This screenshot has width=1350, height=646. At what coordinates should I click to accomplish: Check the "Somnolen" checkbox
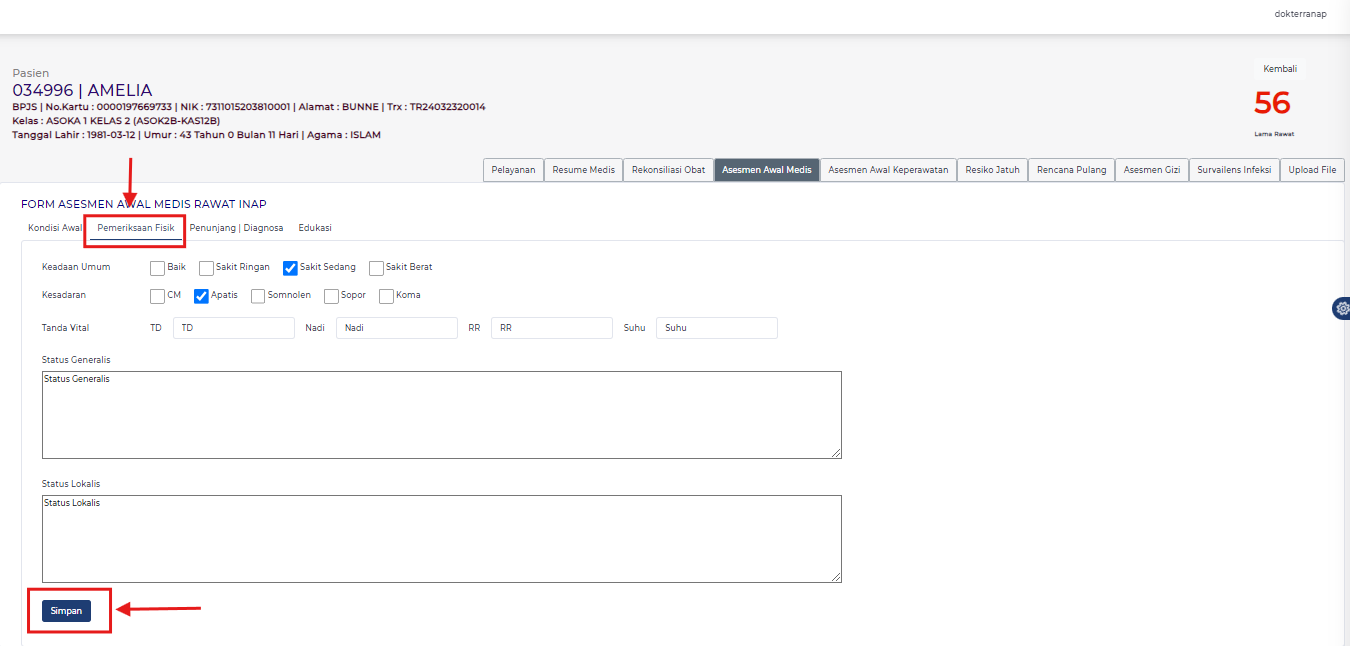(257, 295)
